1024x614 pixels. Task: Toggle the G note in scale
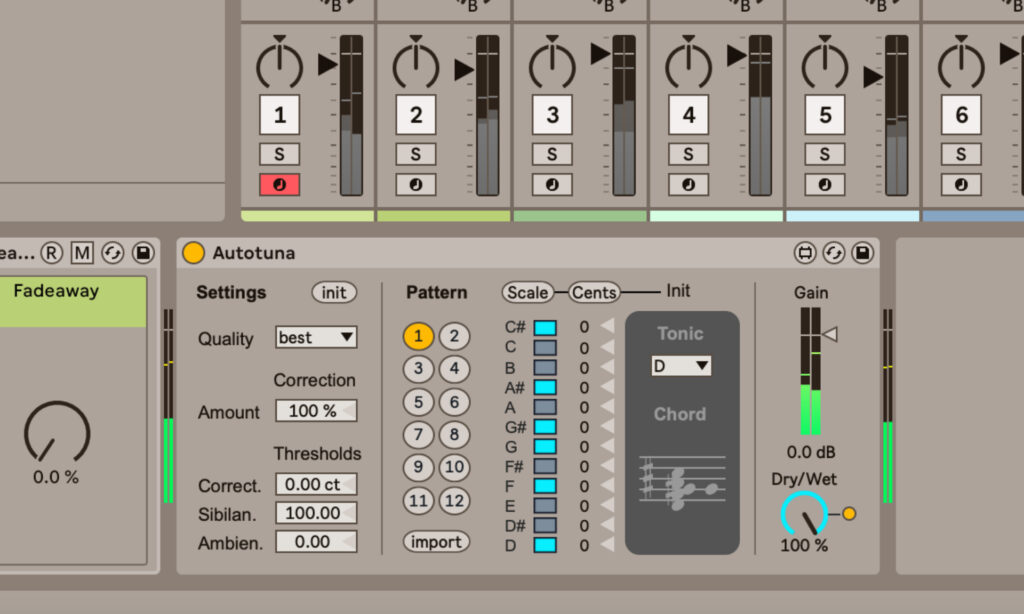click(x=545, y=446)
